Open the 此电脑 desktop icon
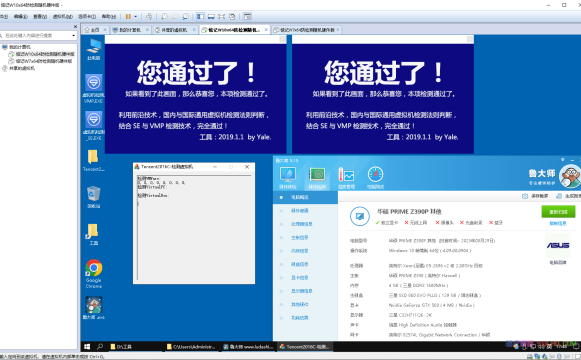The image size is (581, 360). pyautogui.click(x=94, y=49)
